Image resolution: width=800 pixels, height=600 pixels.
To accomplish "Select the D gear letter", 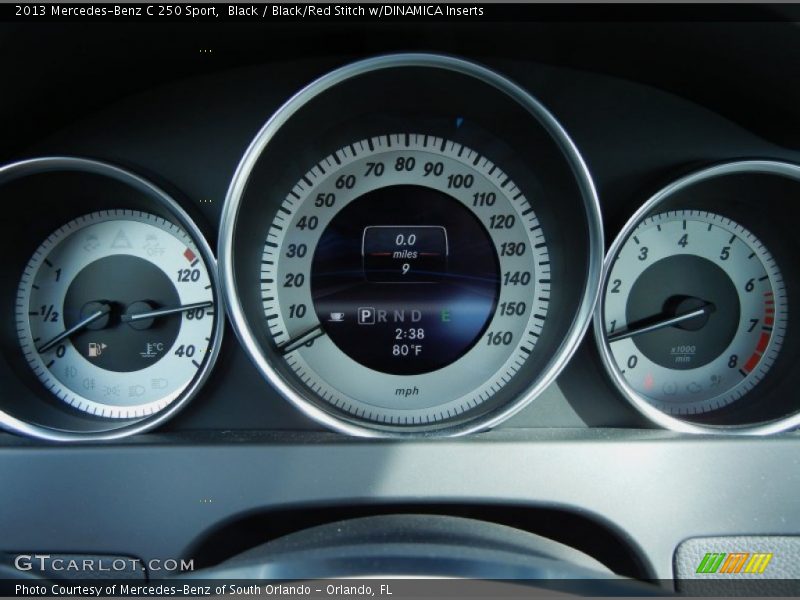I will point(418,316).
